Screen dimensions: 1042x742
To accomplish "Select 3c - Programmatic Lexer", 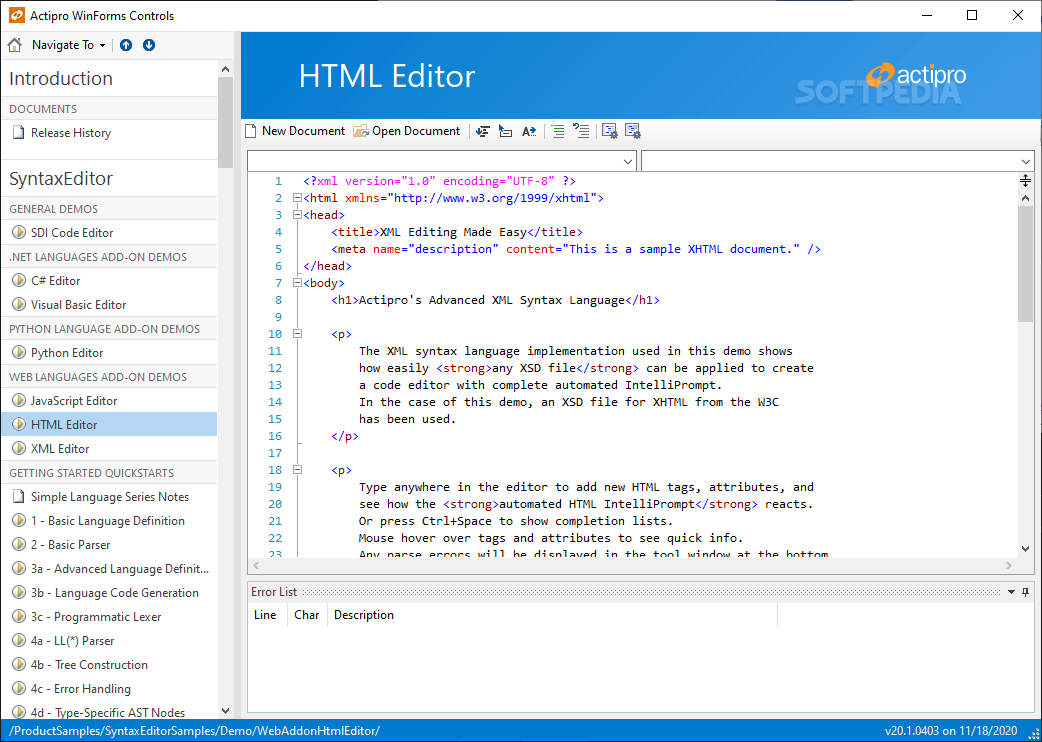I will pos(109,616).
